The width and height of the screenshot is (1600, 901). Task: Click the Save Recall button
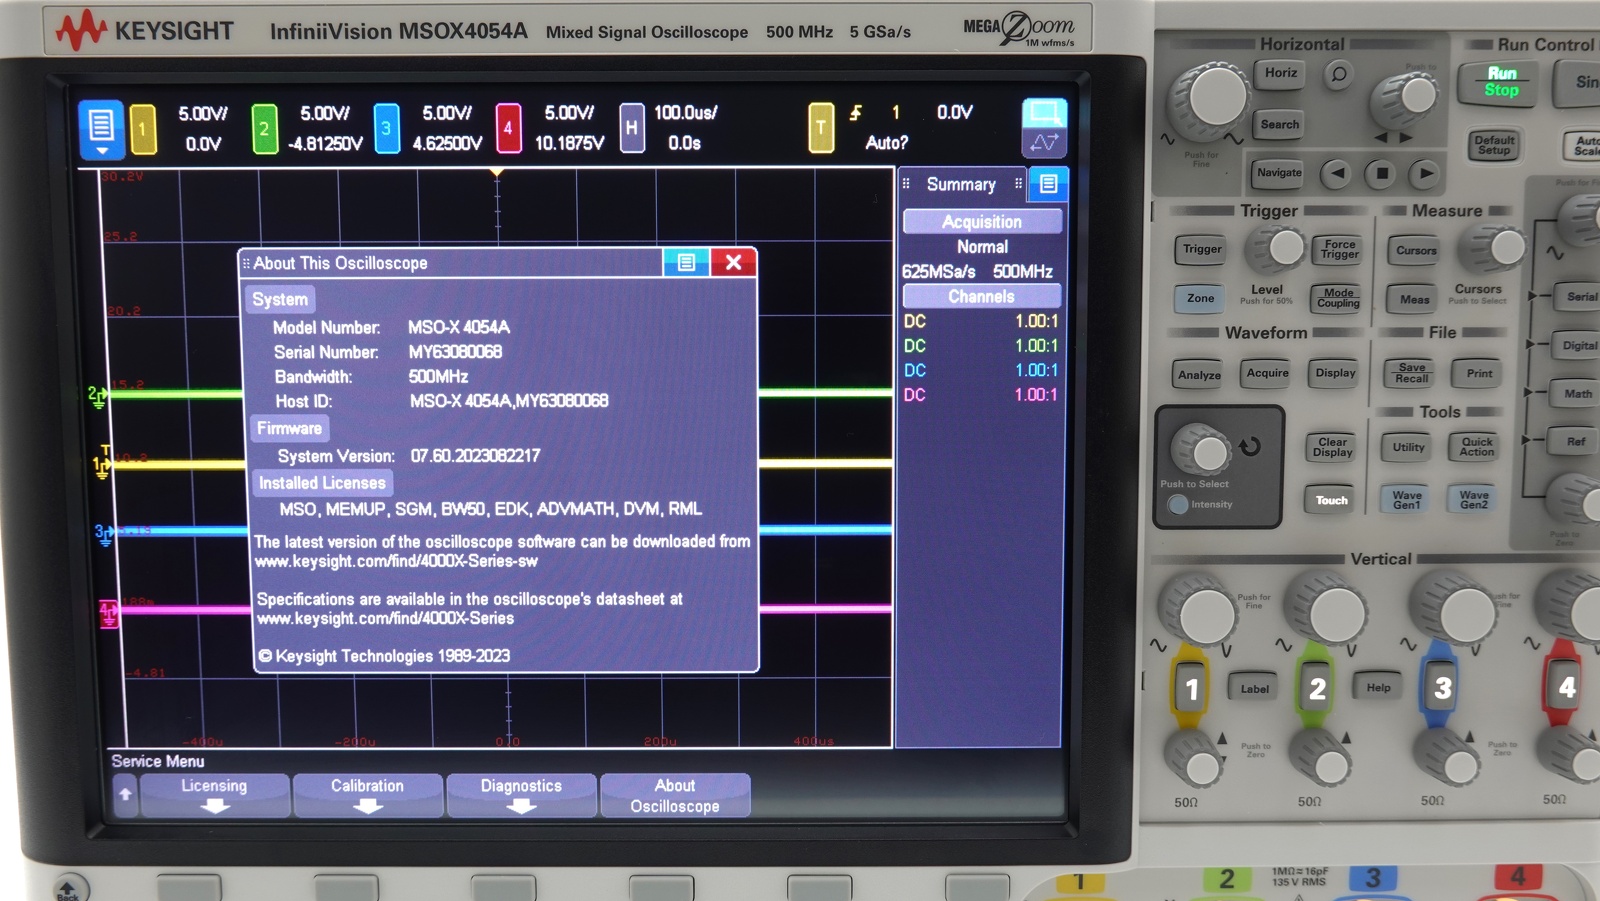point(1411,373)
